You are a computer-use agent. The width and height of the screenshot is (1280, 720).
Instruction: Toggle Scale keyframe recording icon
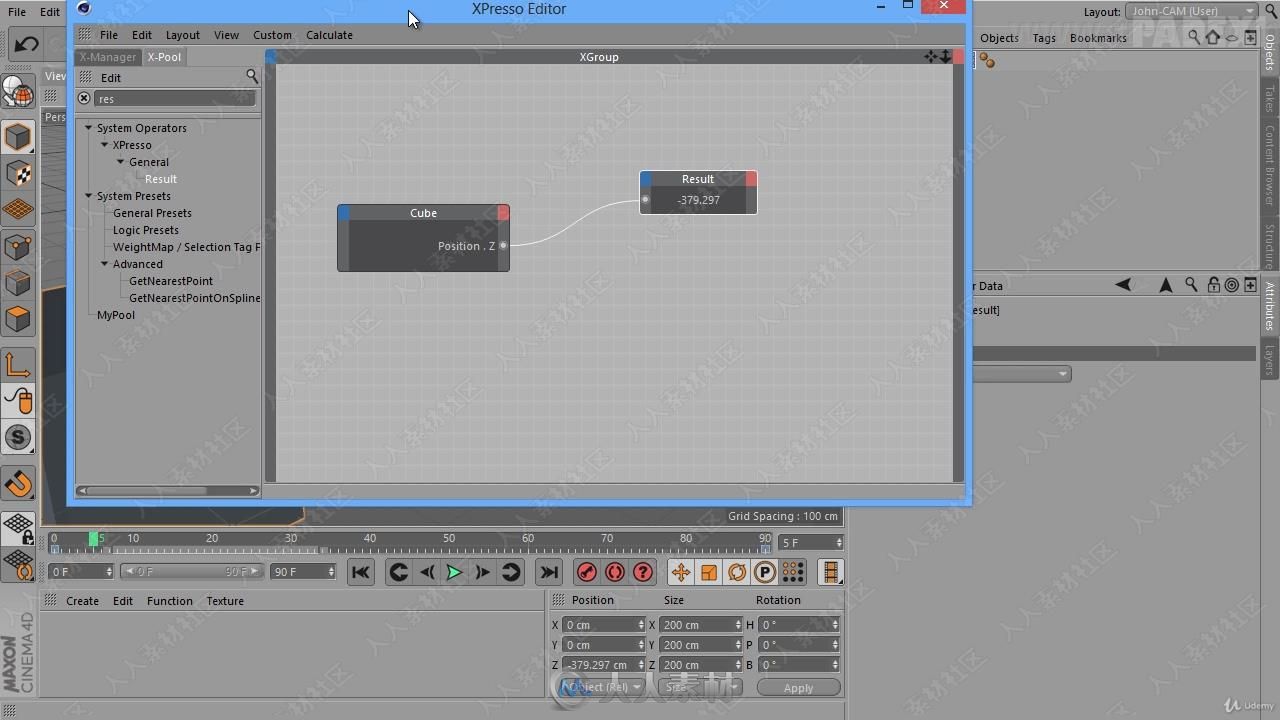[709, 572]
